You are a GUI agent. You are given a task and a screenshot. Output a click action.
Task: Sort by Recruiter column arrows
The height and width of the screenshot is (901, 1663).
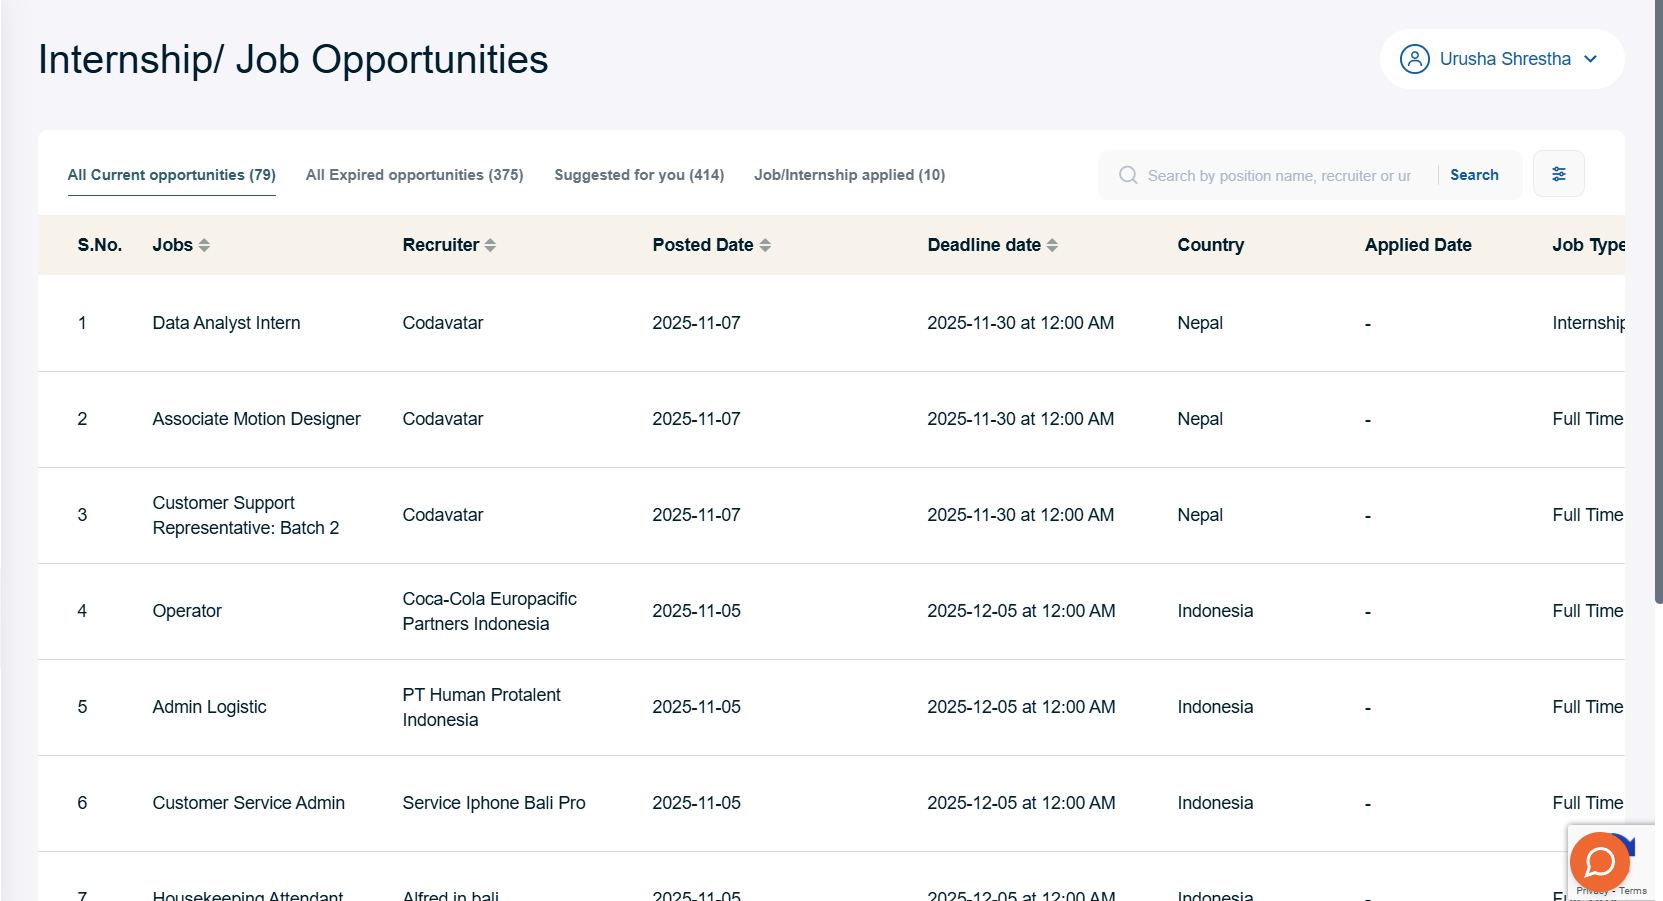[x=490, y=245]
